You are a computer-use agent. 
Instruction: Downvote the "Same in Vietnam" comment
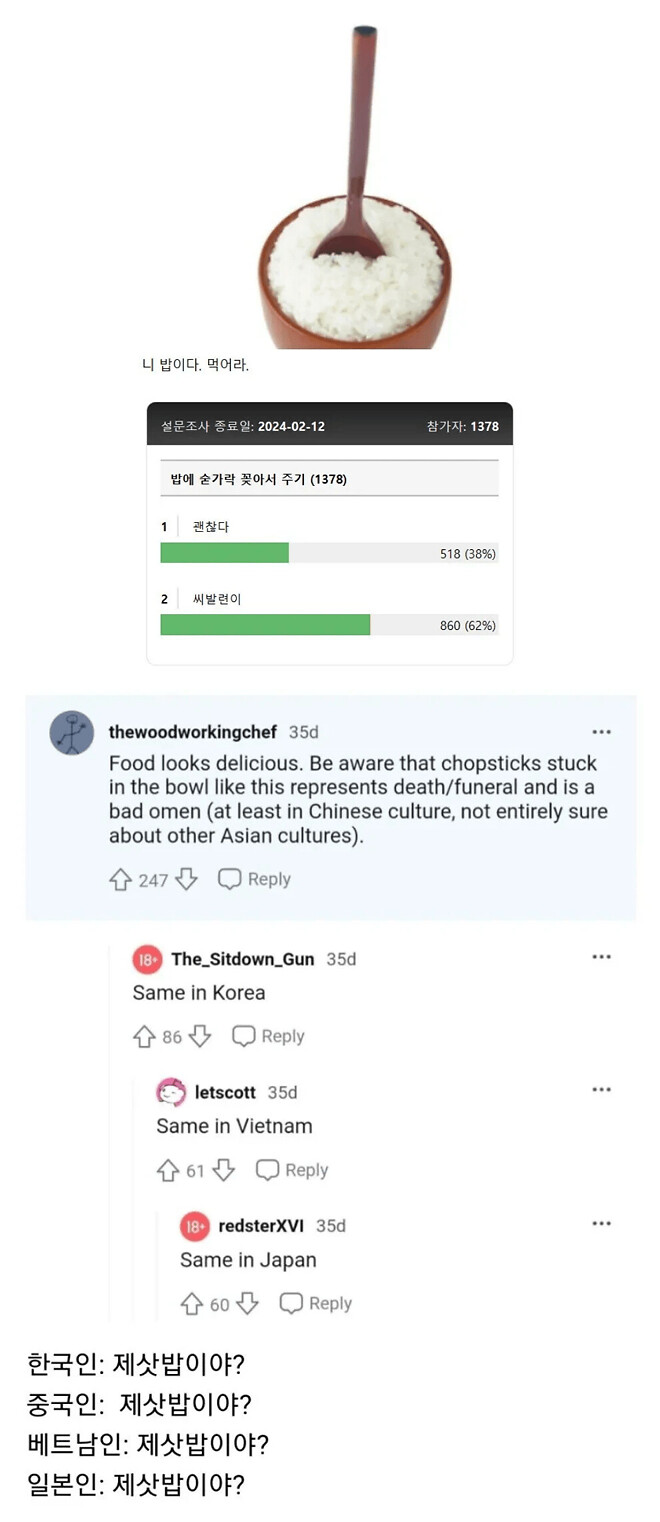coord(225,1170)
